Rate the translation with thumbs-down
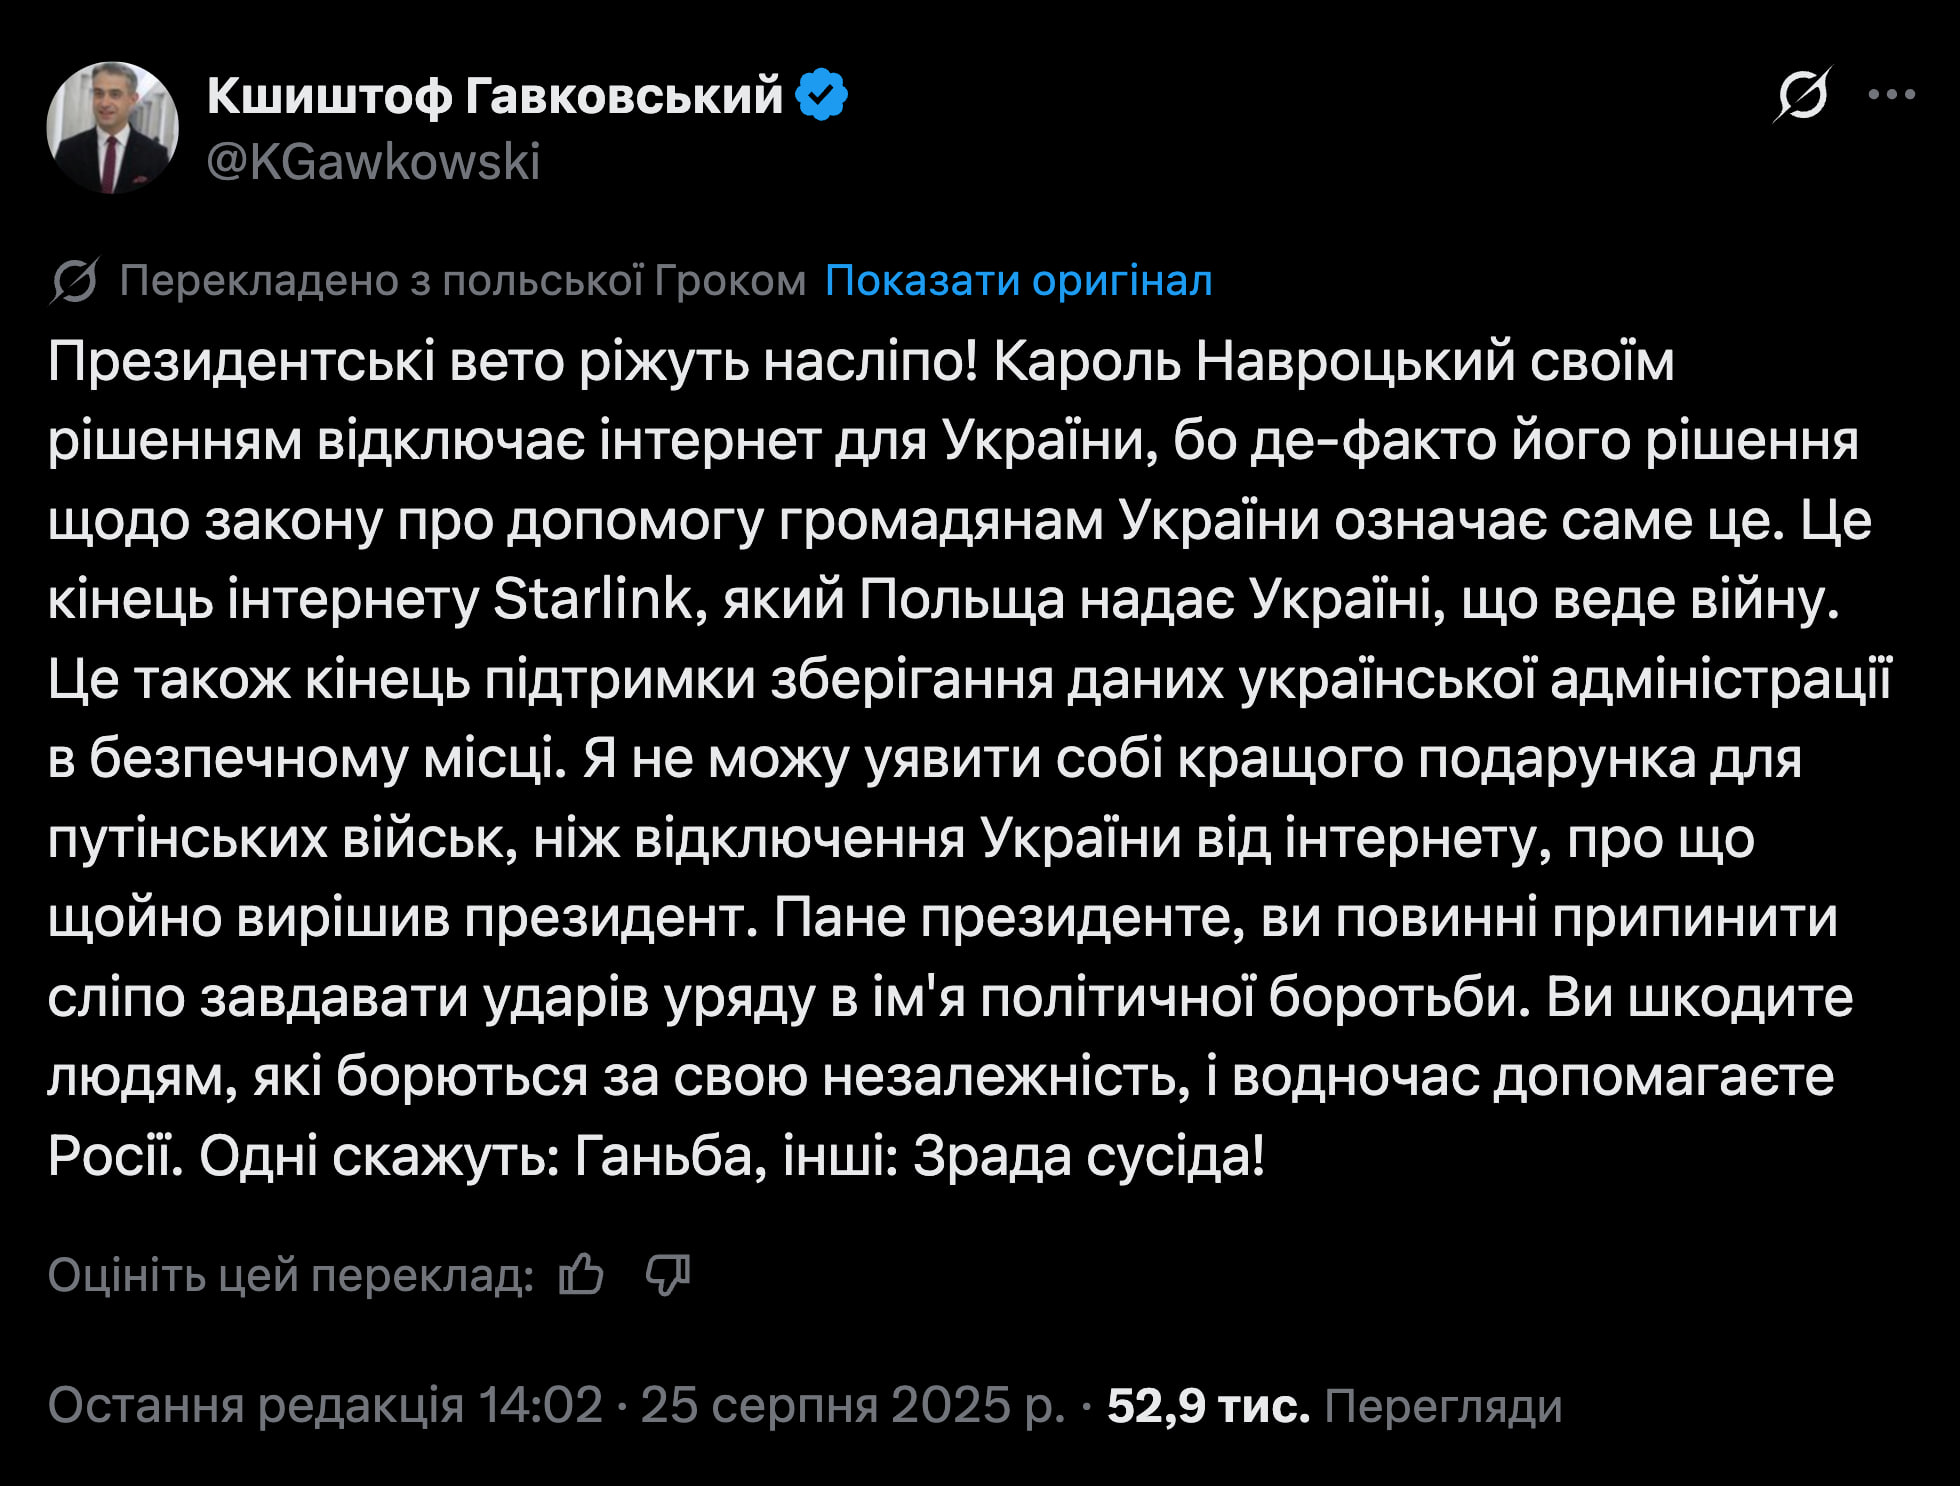This screenshot has width=1960, height=1486. (668, 1275)
